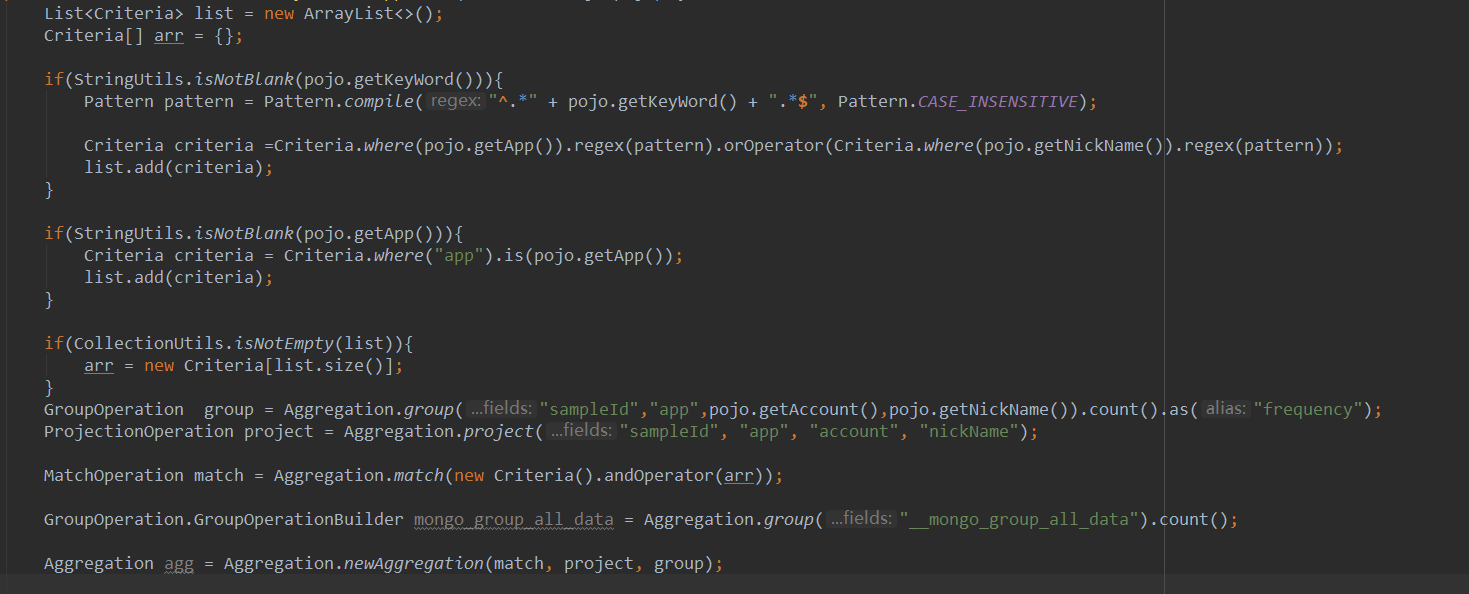The image size is (1469, 594).
Task: Click the "alias:" parameter hint
Action: [1225, 409]
